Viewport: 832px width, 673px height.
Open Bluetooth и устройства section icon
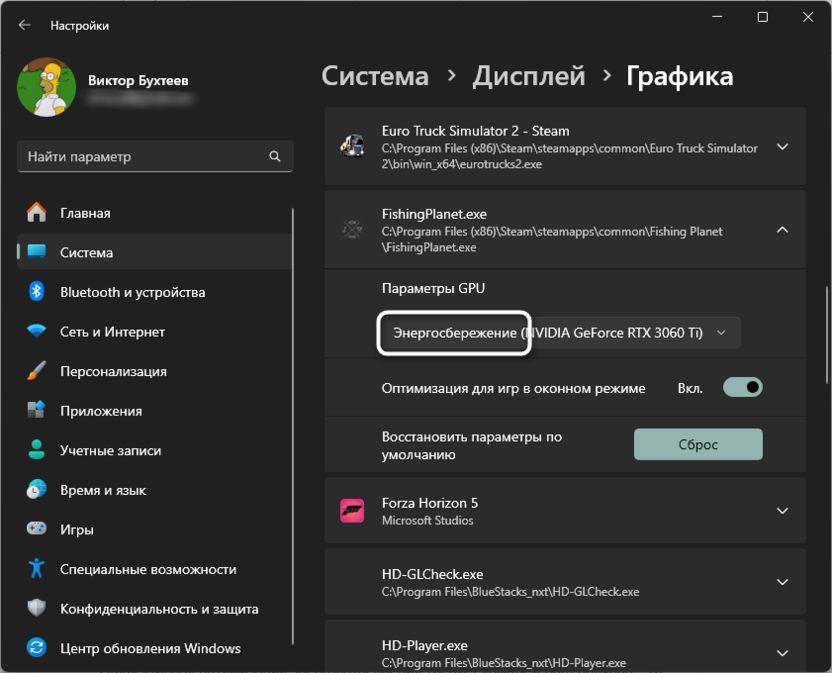tap(38, 291)
